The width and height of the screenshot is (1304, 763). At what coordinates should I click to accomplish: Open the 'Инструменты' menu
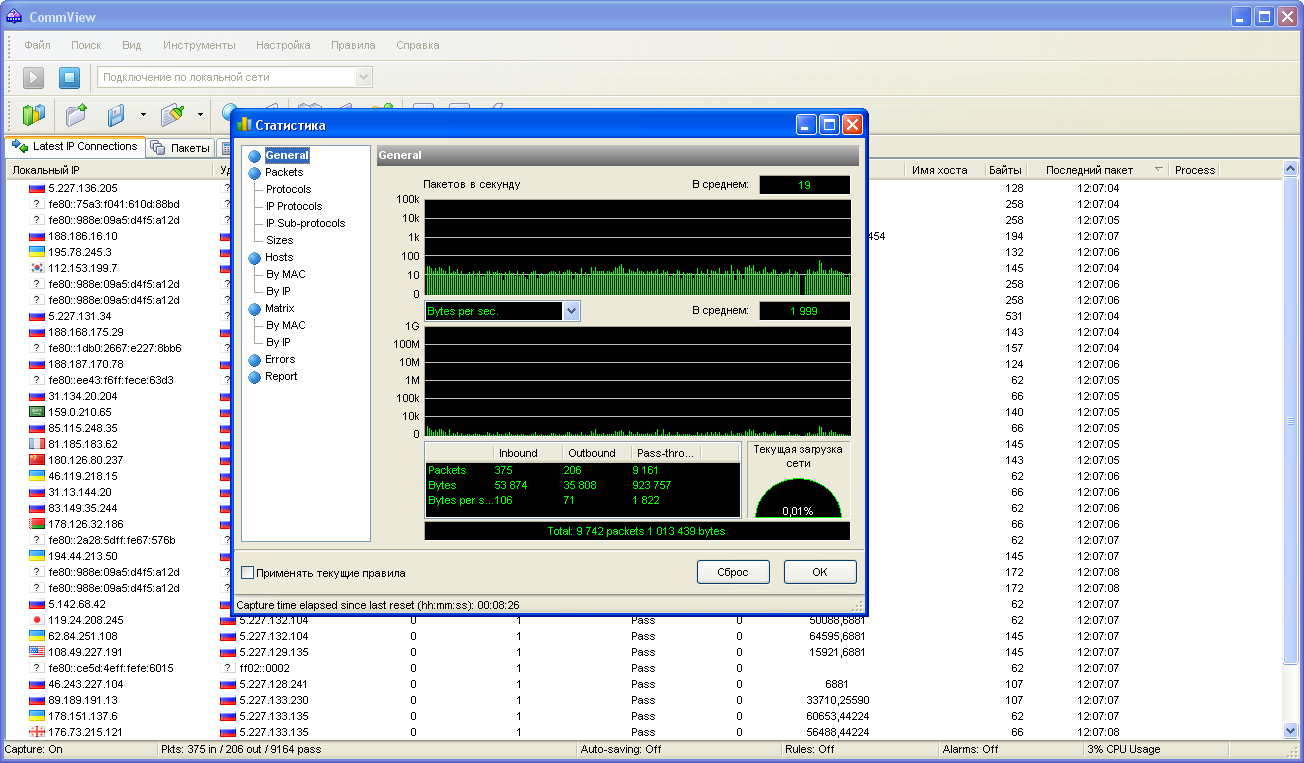[199, 45]
